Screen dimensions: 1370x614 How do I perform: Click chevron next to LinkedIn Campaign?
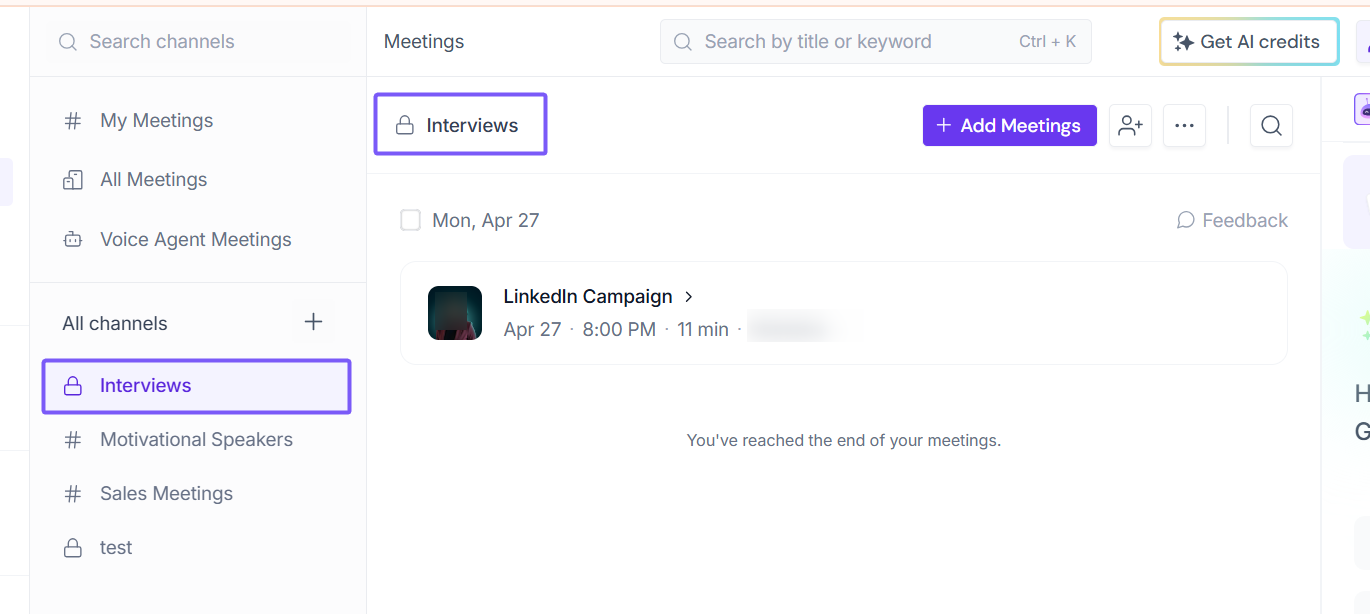click(689, 297)
